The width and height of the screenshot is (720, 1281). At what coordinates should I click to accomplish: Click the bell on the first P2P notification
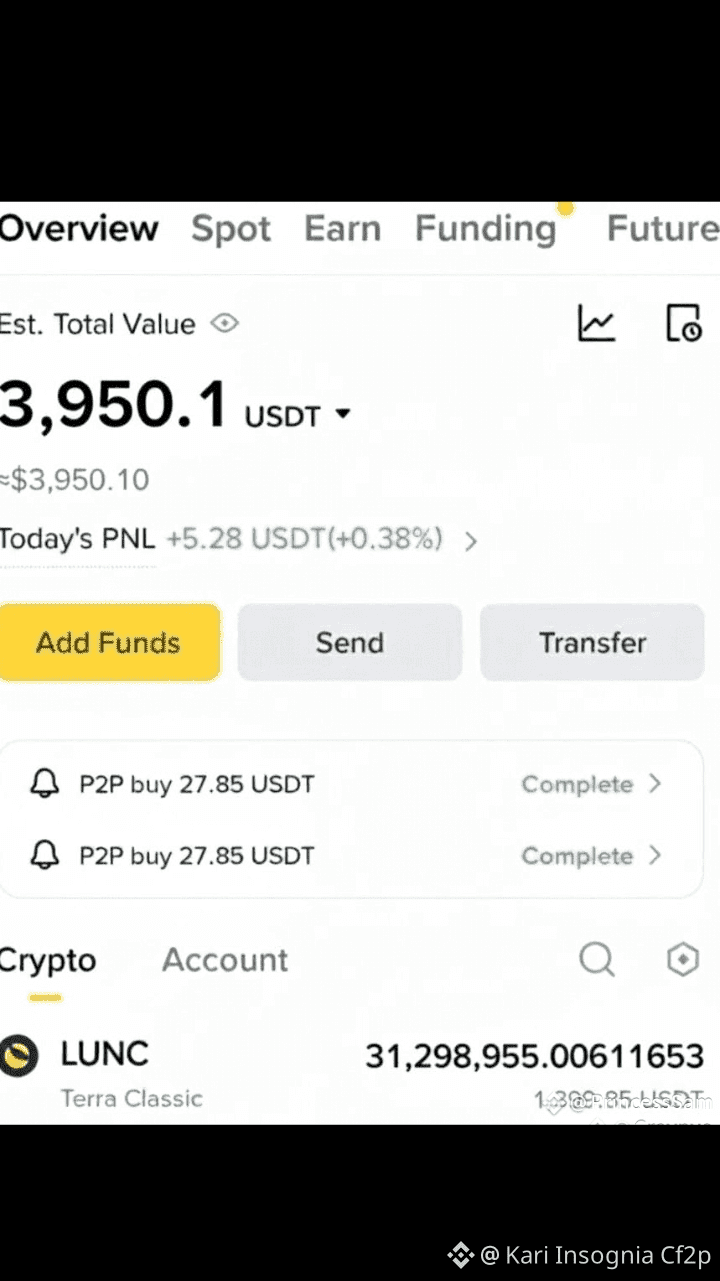45,784
